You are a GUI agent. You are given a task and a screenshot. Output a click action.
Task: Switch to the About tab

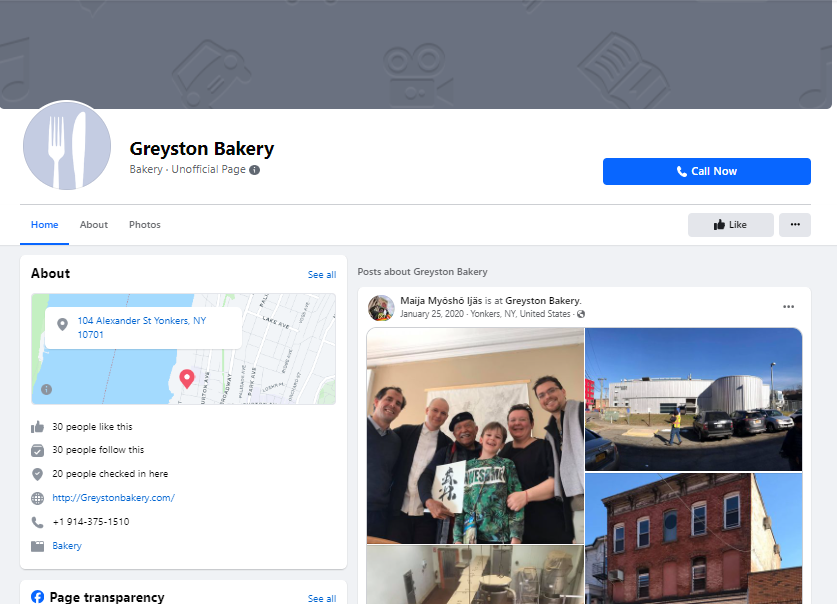click(94, 225)
